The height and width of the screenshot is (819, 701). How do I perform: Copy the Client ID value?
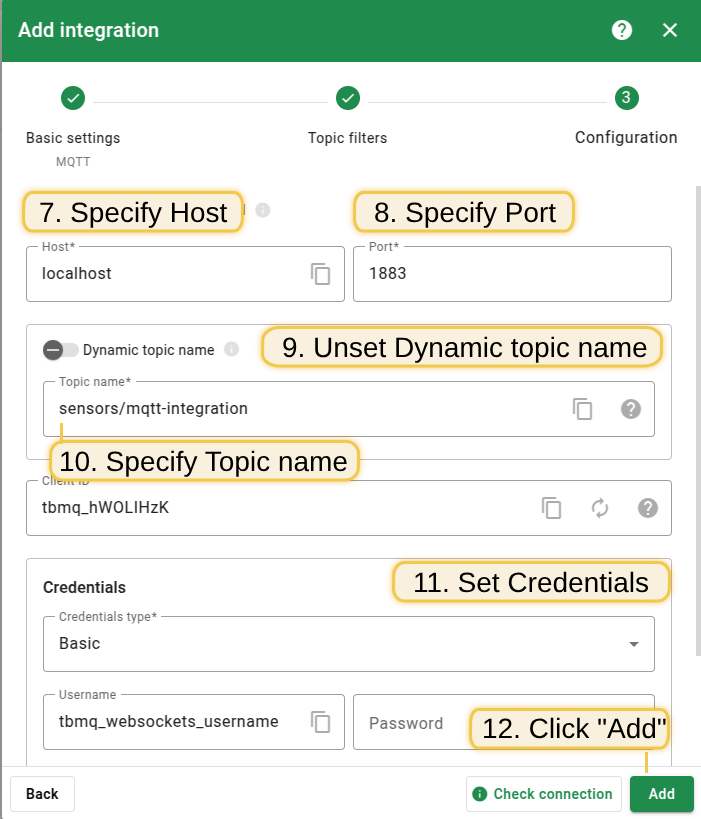(x=552, y=508)
